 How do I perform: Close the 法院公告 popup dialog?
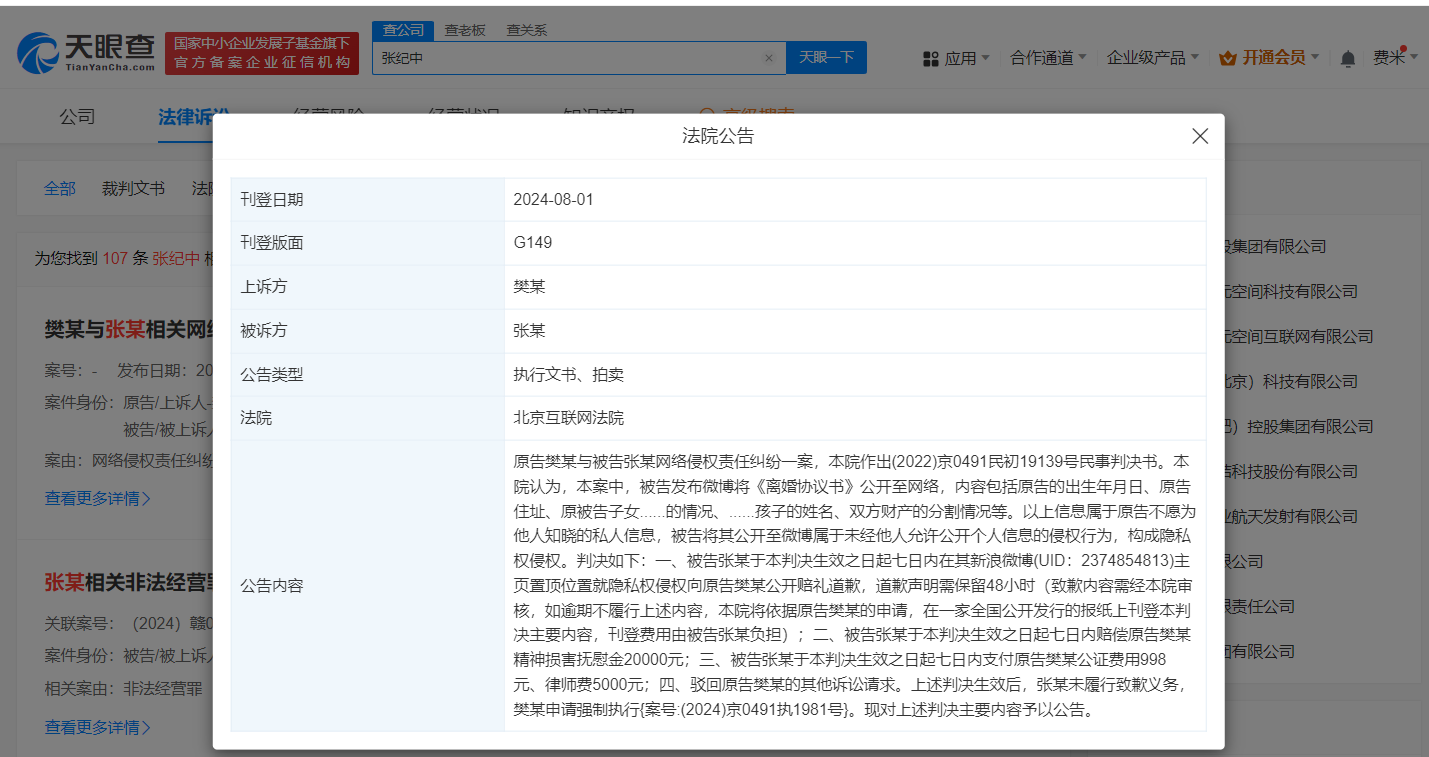(1199, 136)
